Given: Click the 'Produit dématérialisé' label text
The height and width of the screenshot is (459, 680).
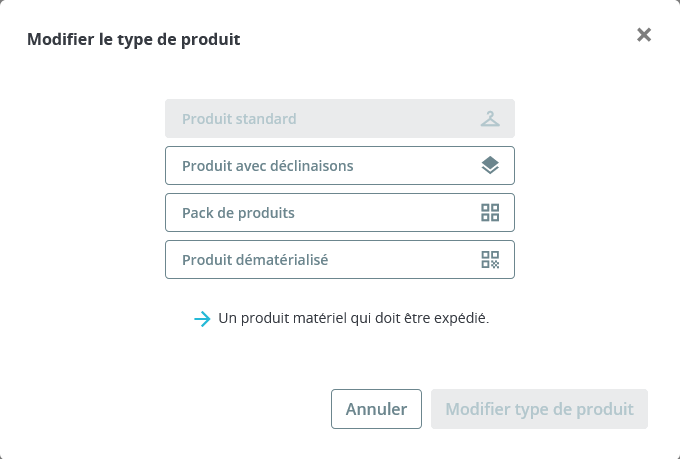Looking at the screenshot, I should tap(255, 260).
